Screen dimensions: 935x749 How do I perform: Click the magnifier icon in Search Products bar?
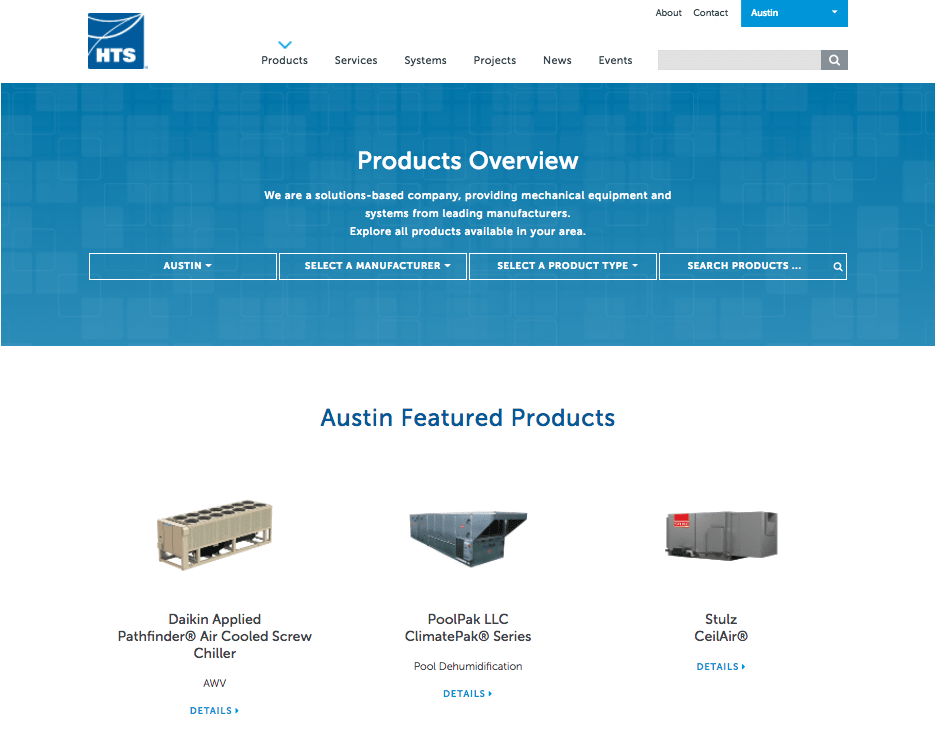coord(837,266)
